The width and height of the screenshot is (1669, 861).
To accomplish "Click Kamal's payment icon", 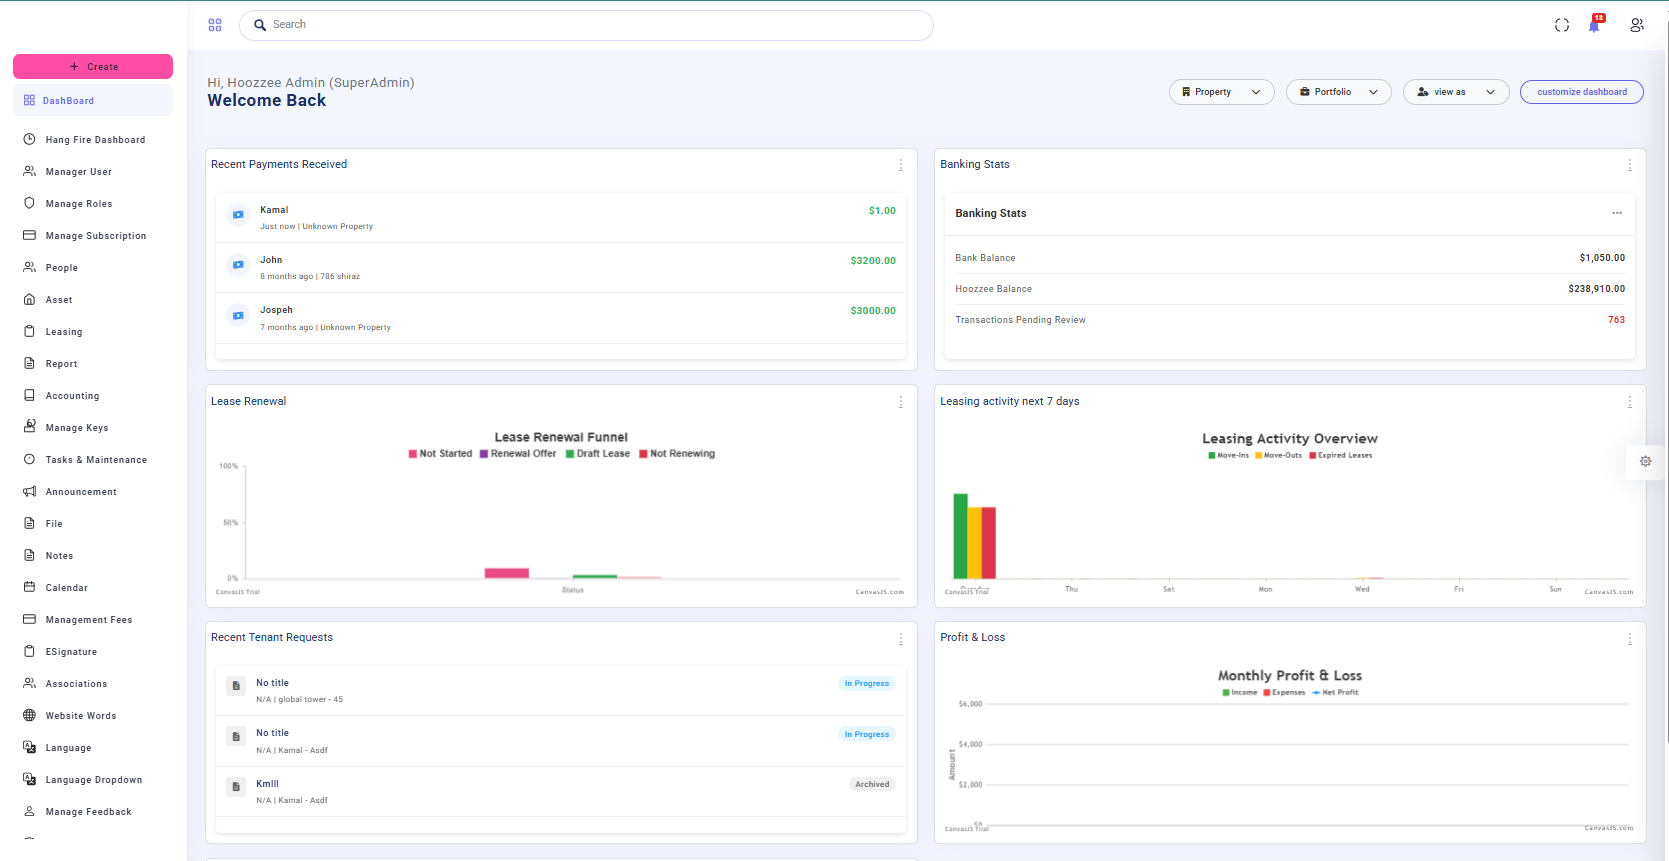I will (x=238, y=215).
